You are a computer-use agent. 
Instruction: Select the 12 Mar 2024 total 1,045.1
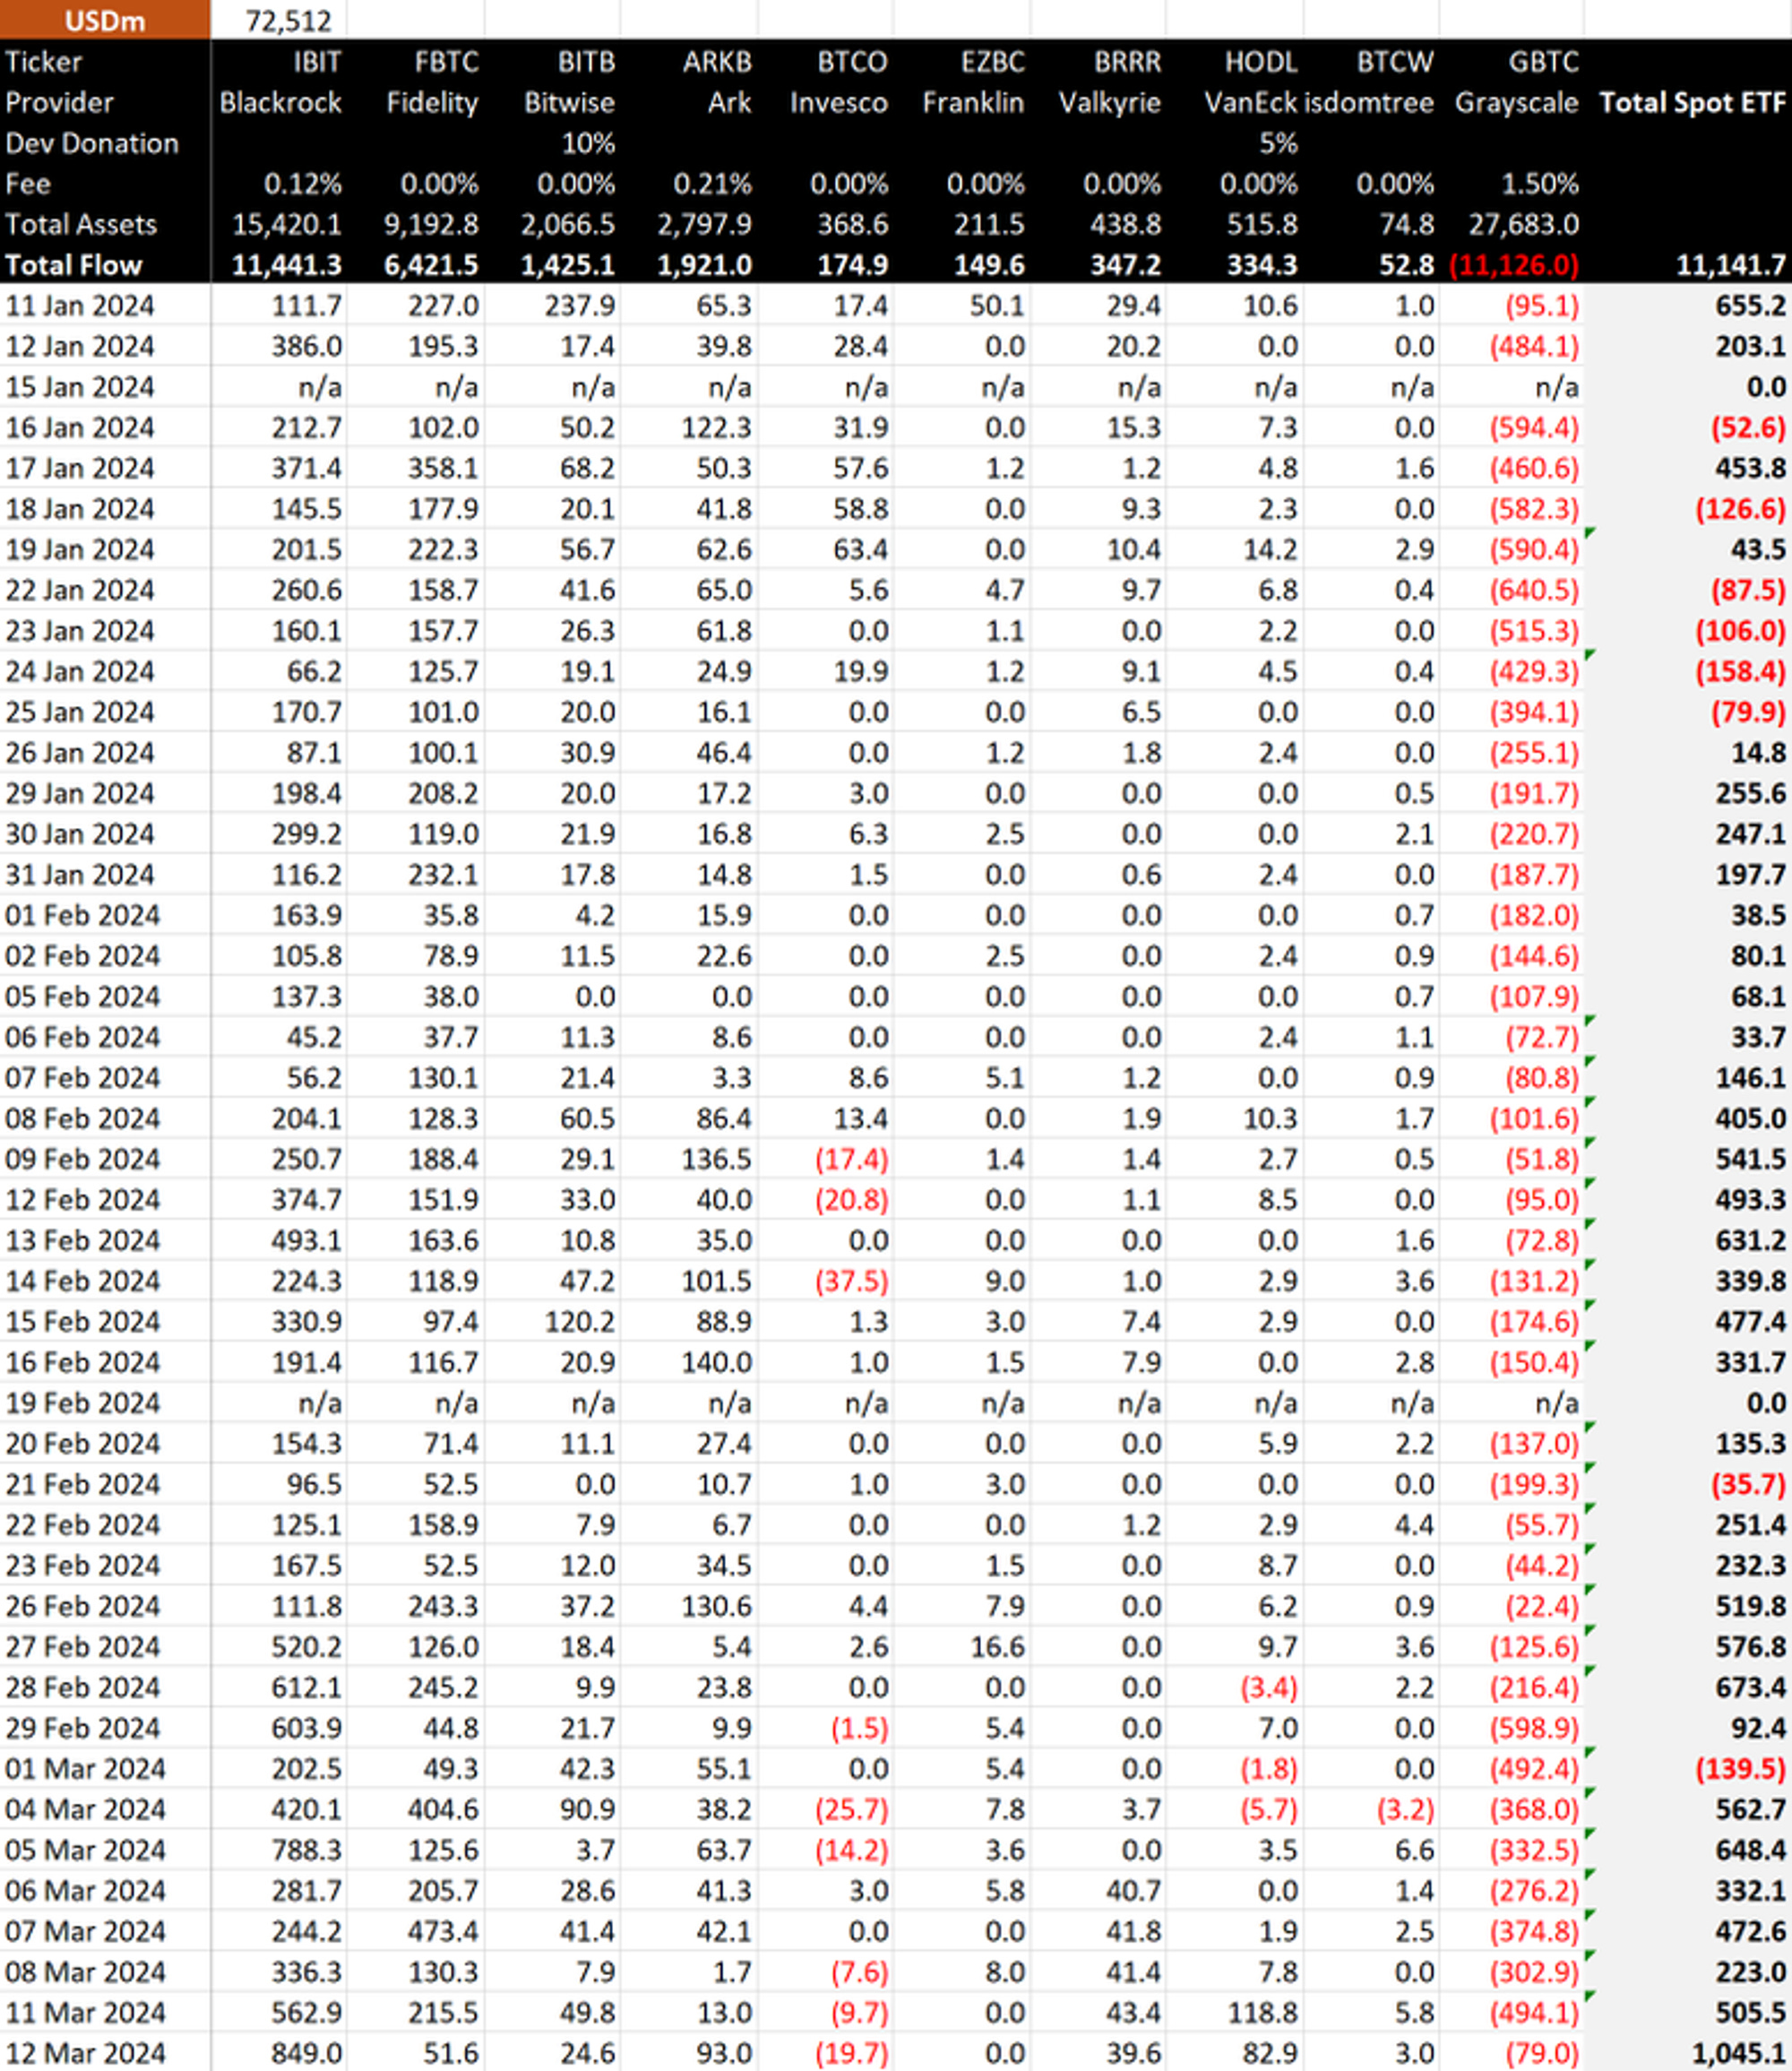[1738, 2054]
